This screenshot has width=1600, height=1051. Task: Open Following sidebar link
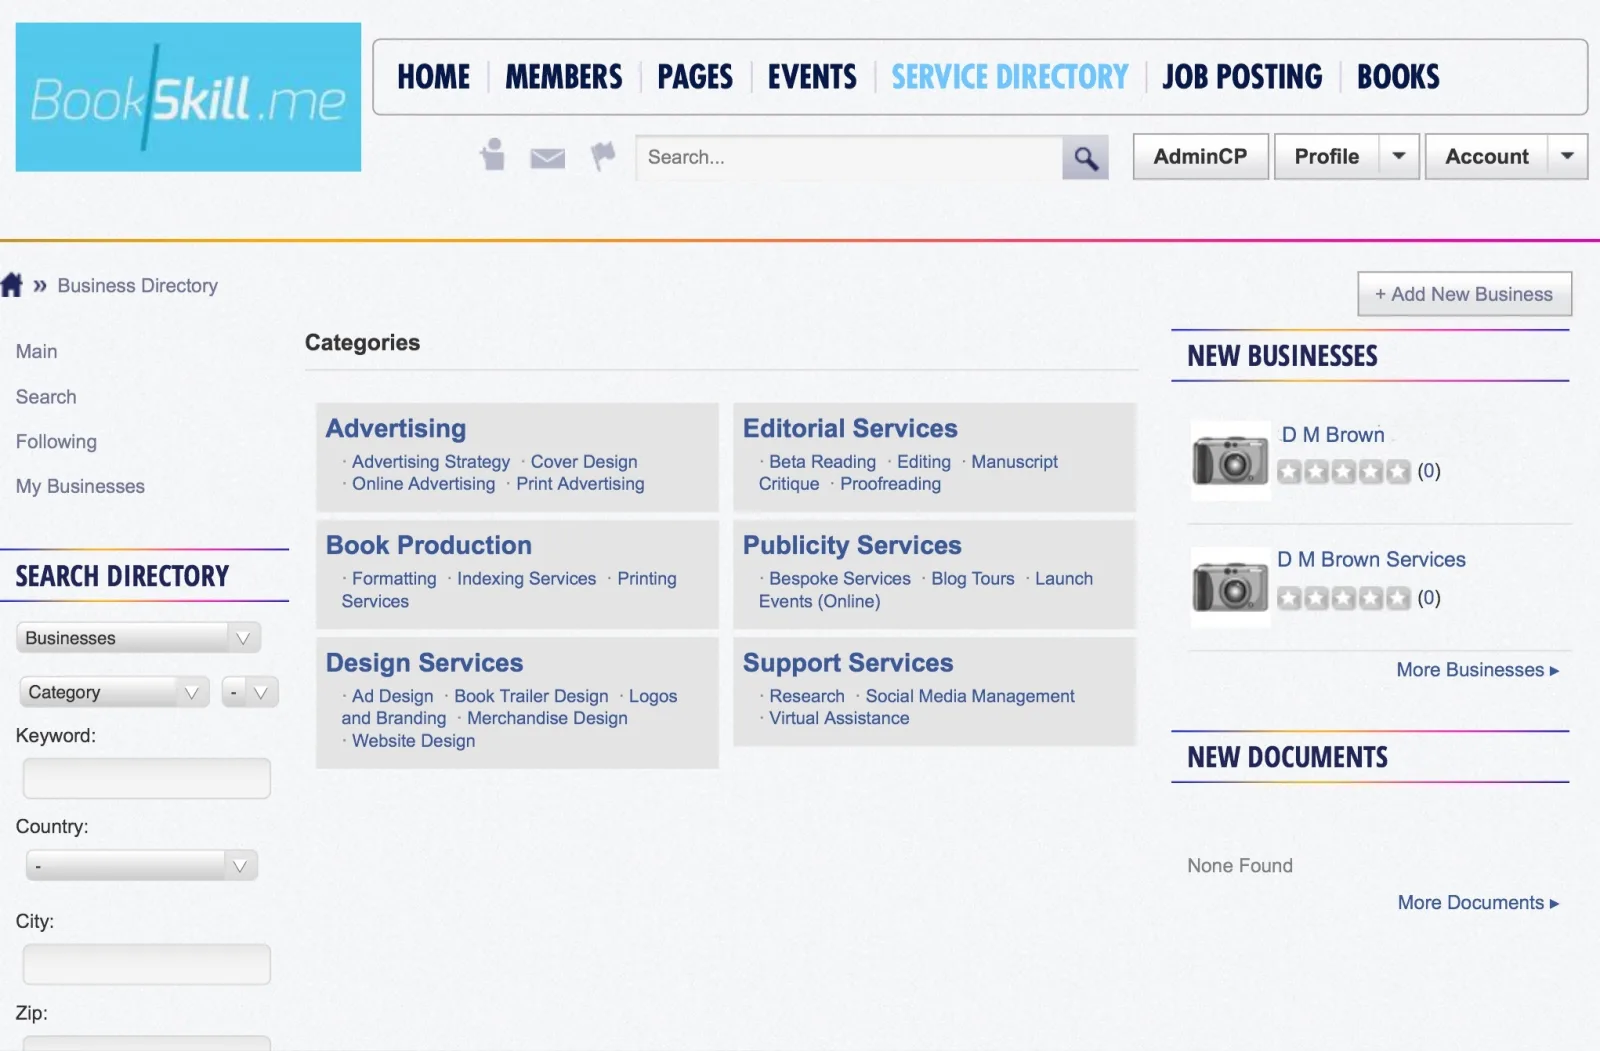point(56,442)
